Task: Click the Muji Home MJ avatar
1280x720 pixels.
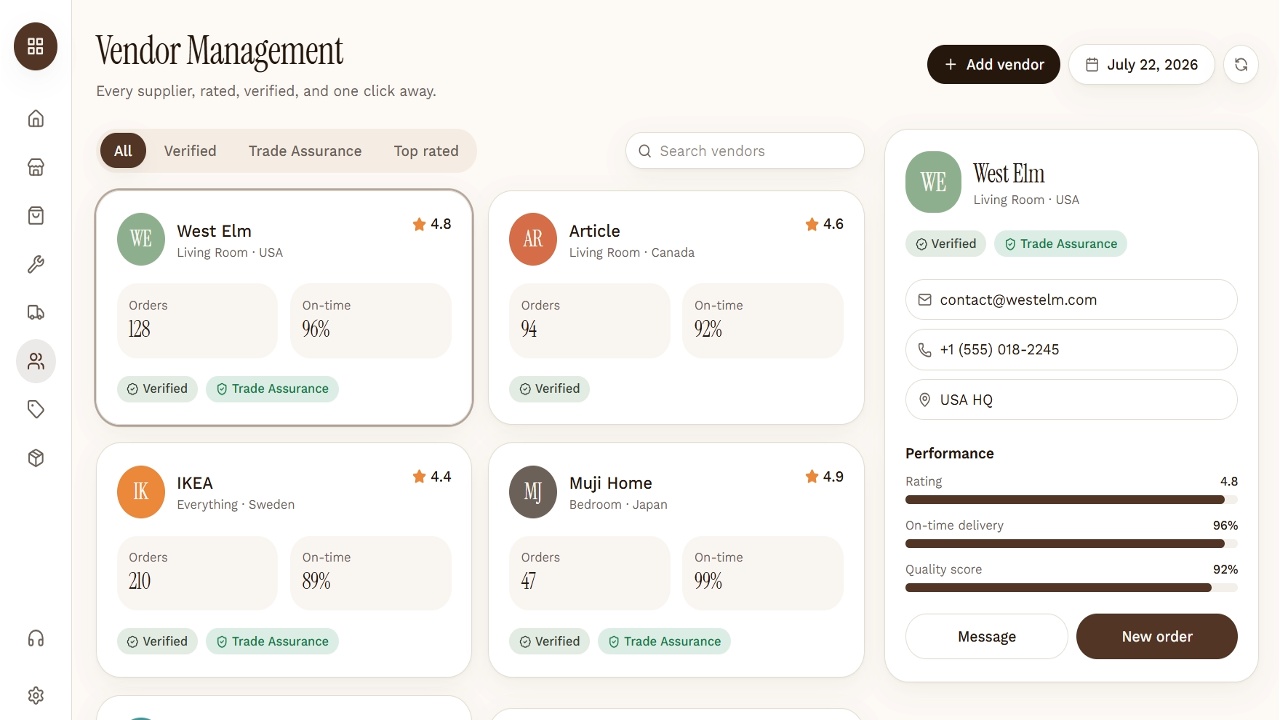Action: (x=533, y=491)
